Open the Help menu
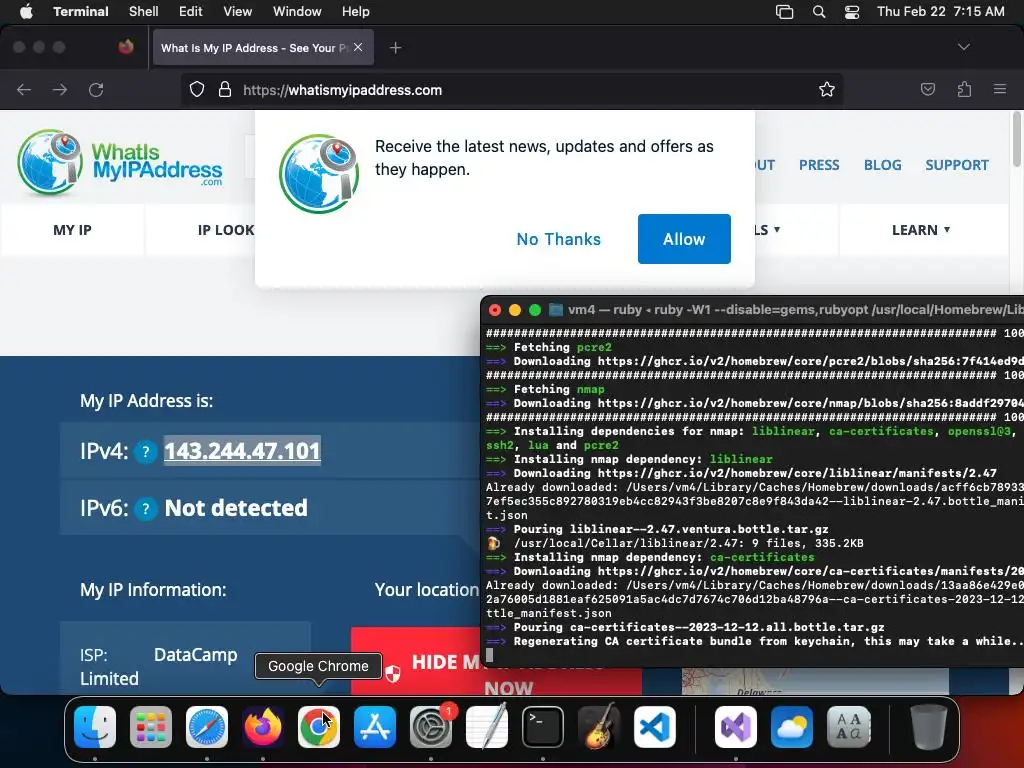 click(356, 12)
